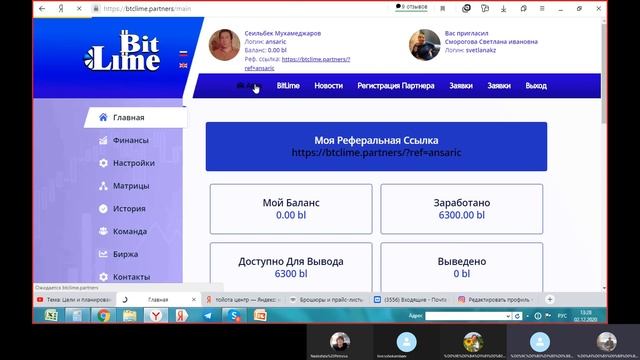Expand the taskbar address dropdown arrow
This screenshot has width=640, height=360.
(508, 316)
